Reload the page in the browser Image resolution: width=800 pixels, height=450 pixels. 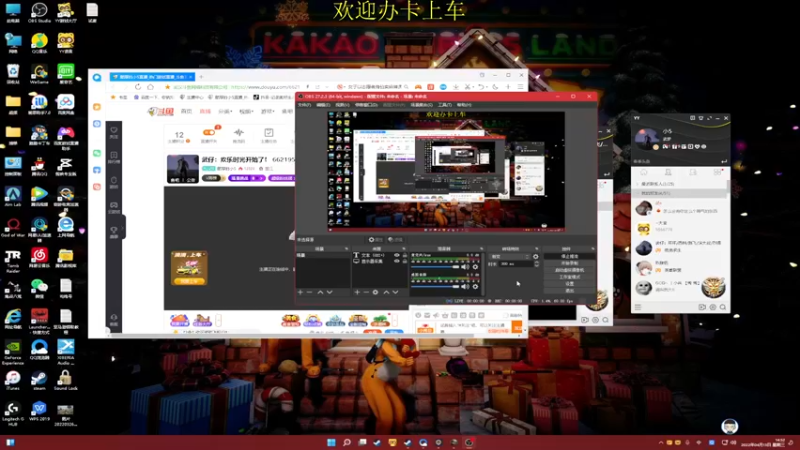[138, 87]
